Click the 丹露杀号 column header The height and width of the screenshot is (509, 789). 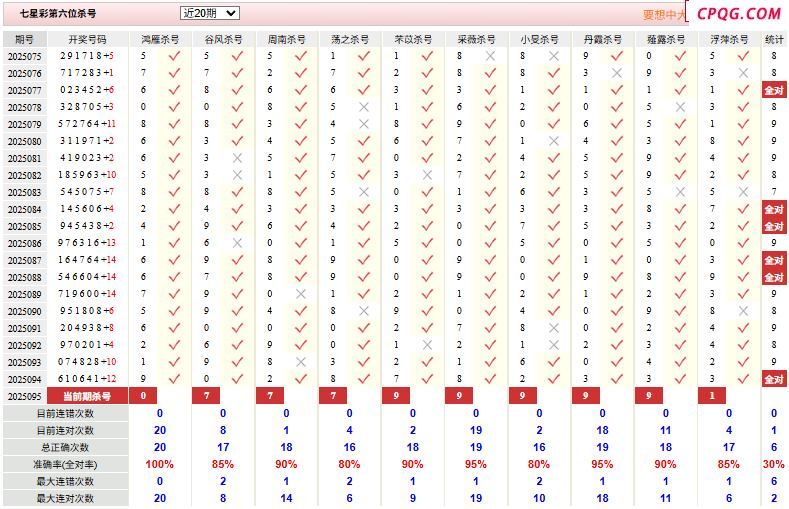(603, 39)
